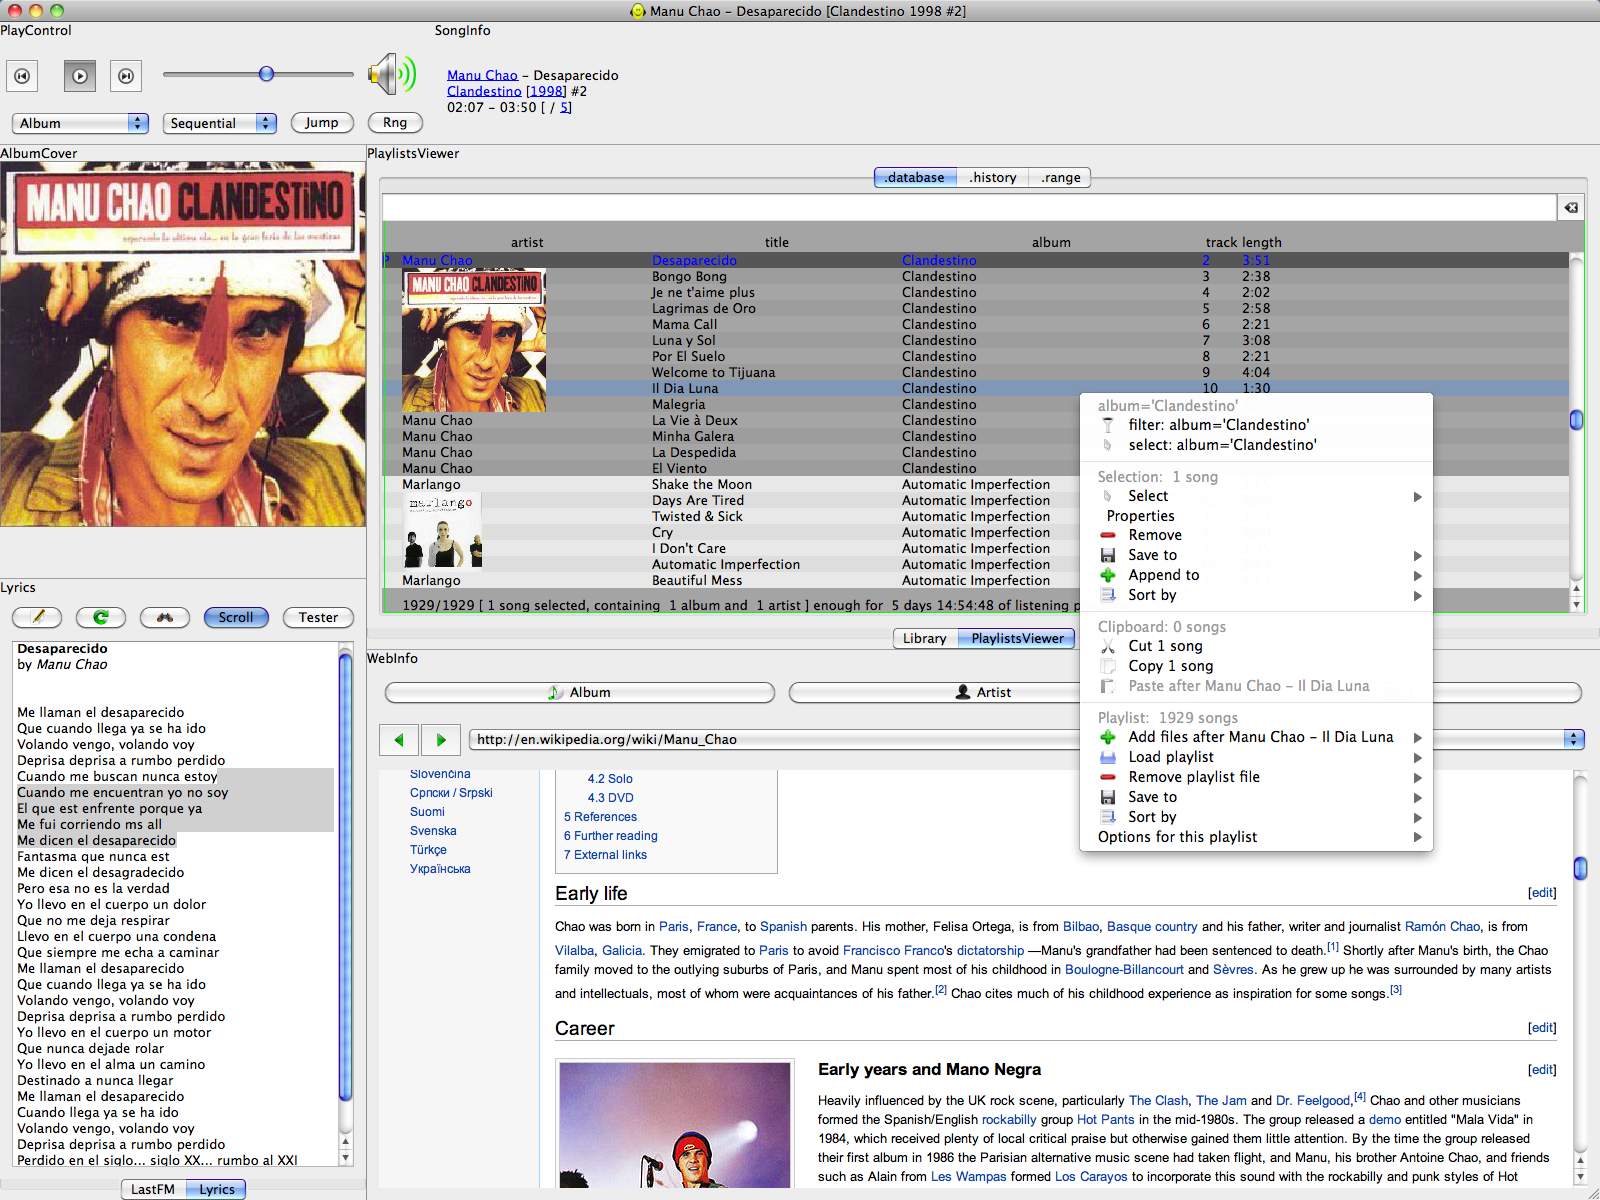Click the pencil edit lyrics button
The image size is (1600, 1200).
coord(37,617)
